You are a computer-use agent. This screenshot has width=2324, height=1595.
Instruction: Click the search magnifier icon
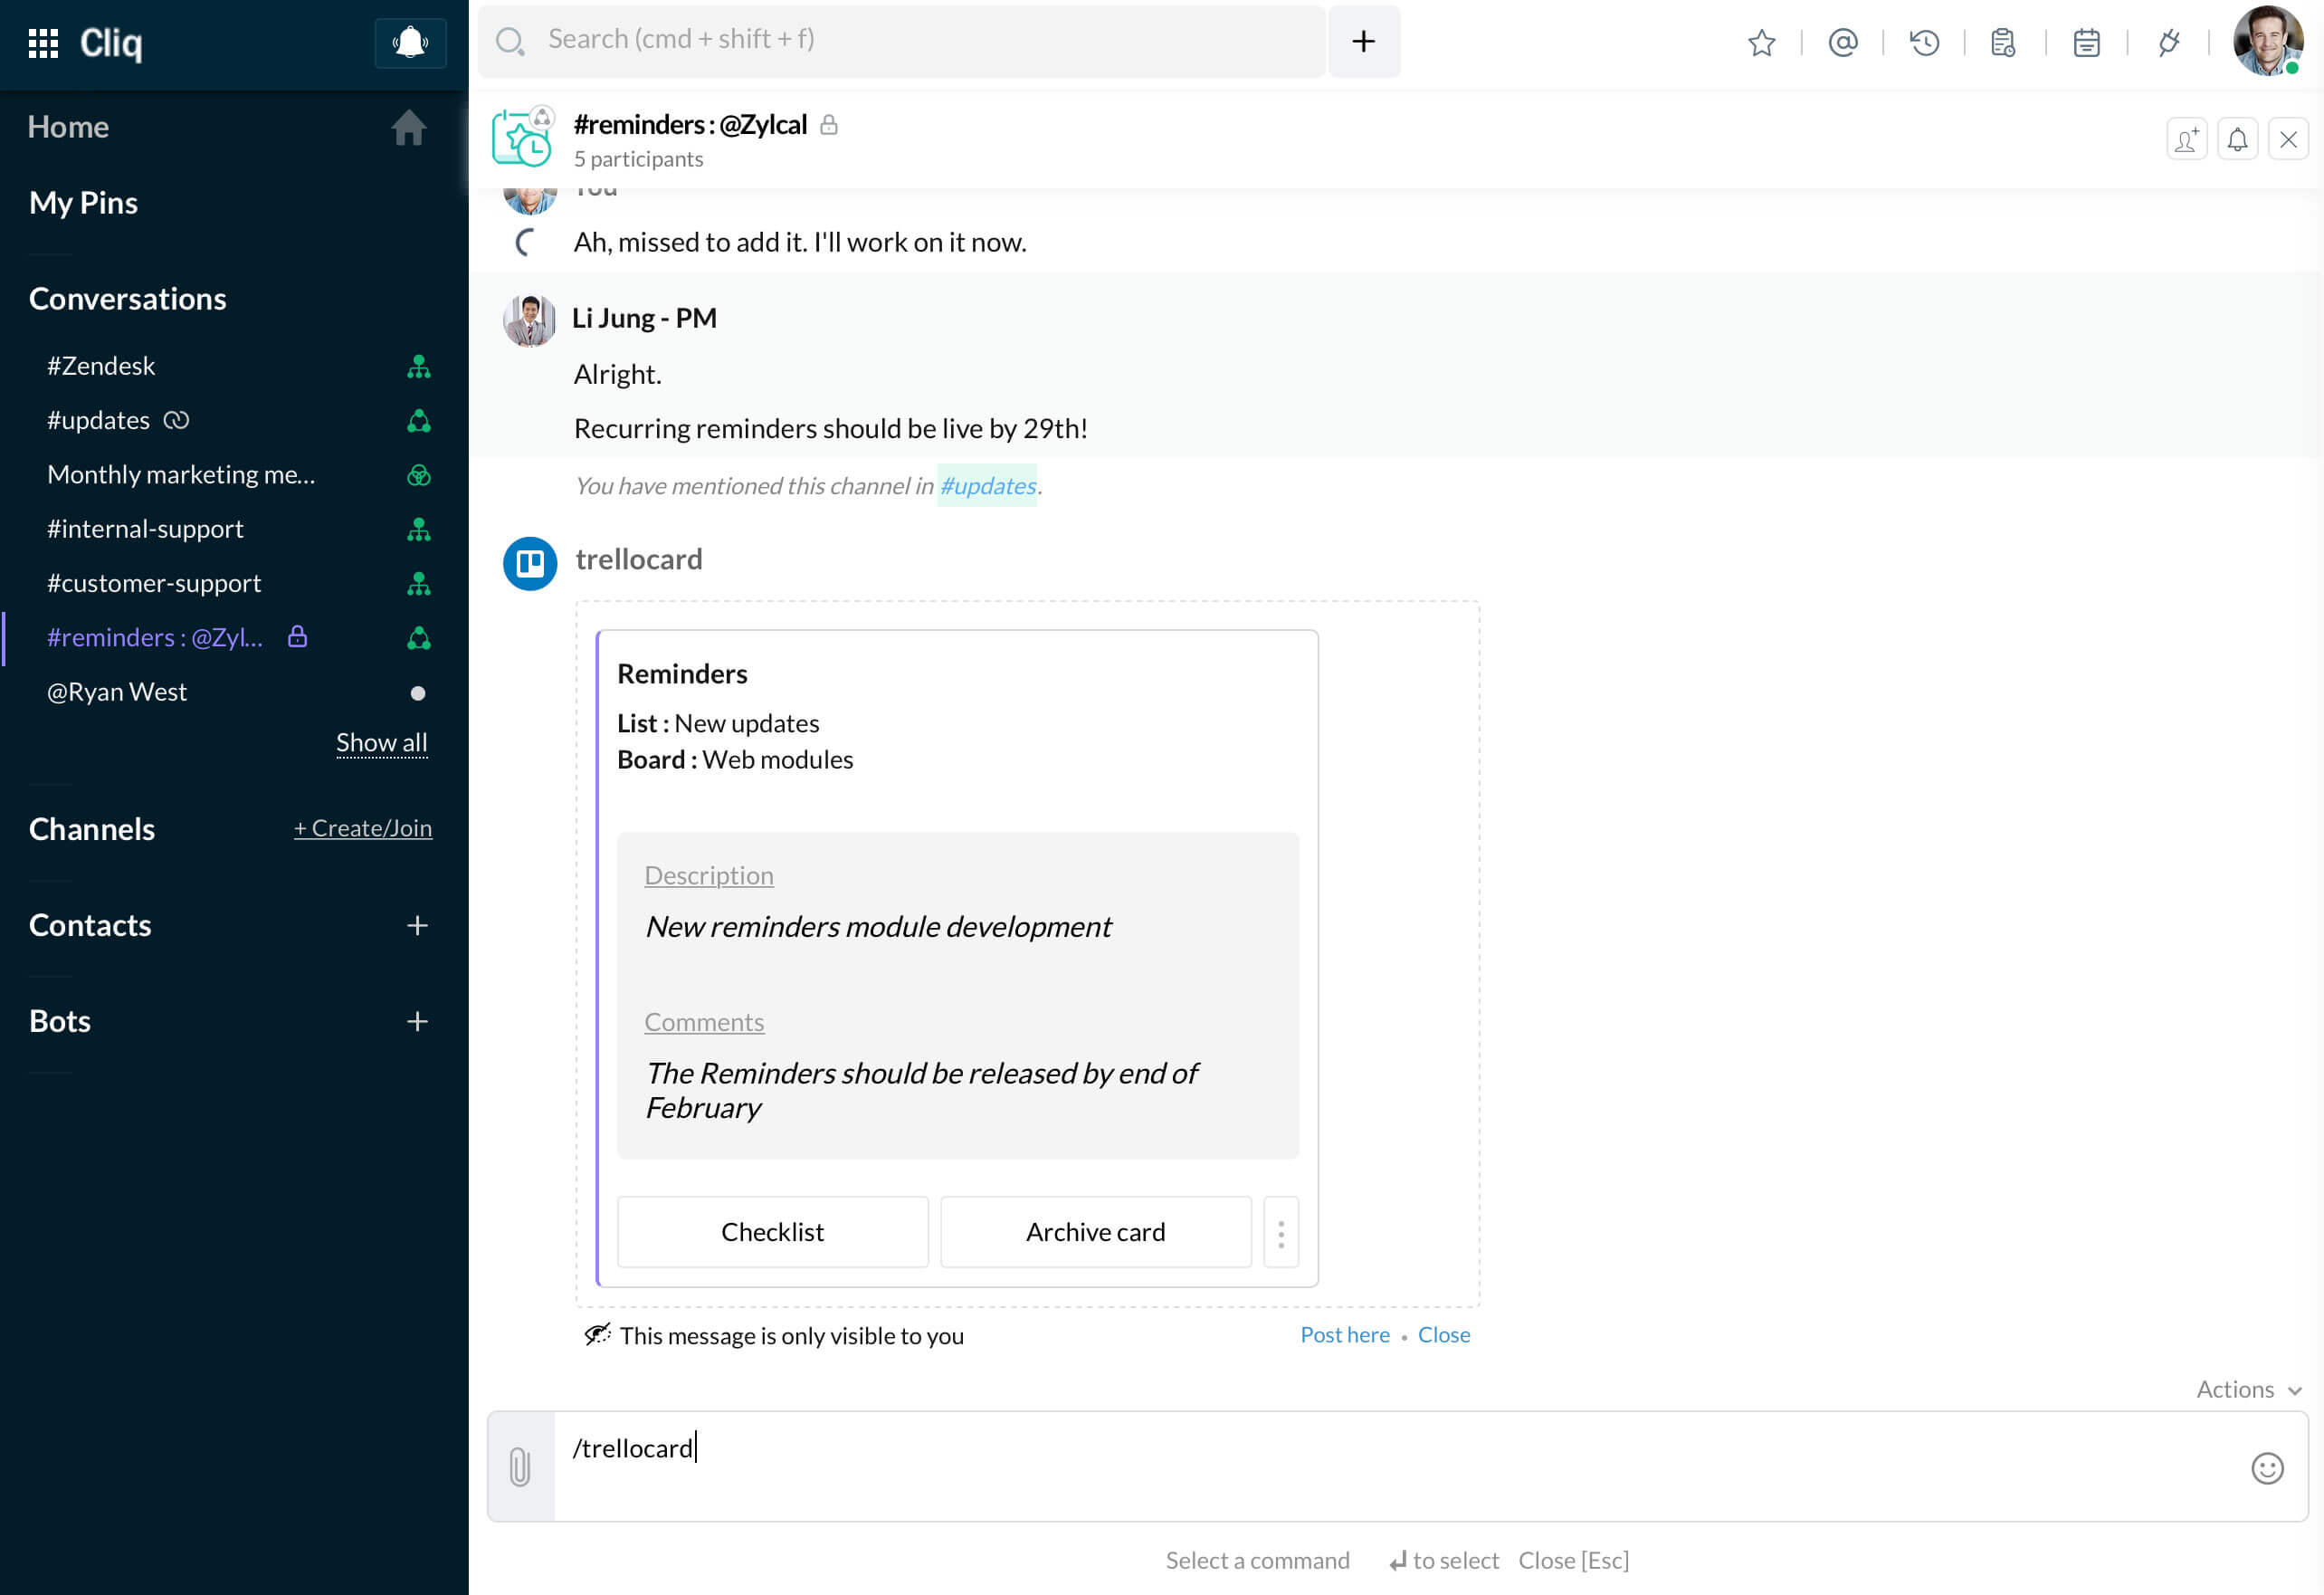(510, 41)
